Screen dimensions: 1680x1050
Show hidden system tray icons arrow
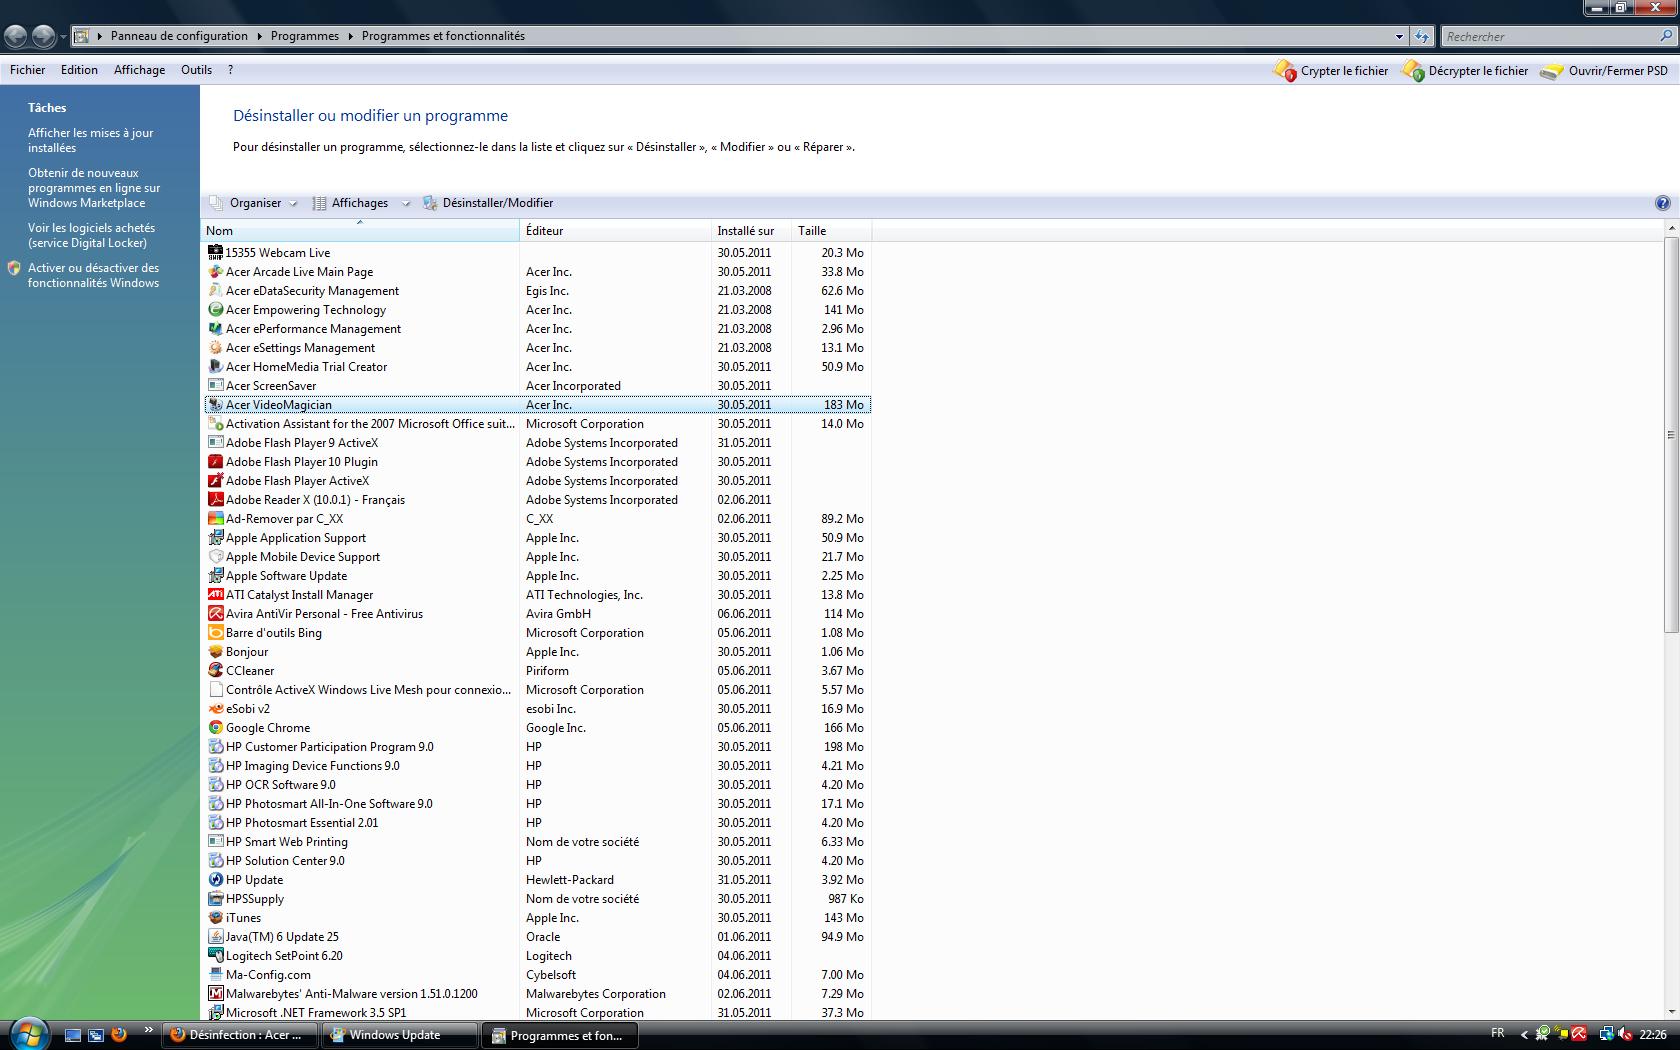click(1524, 1035)
